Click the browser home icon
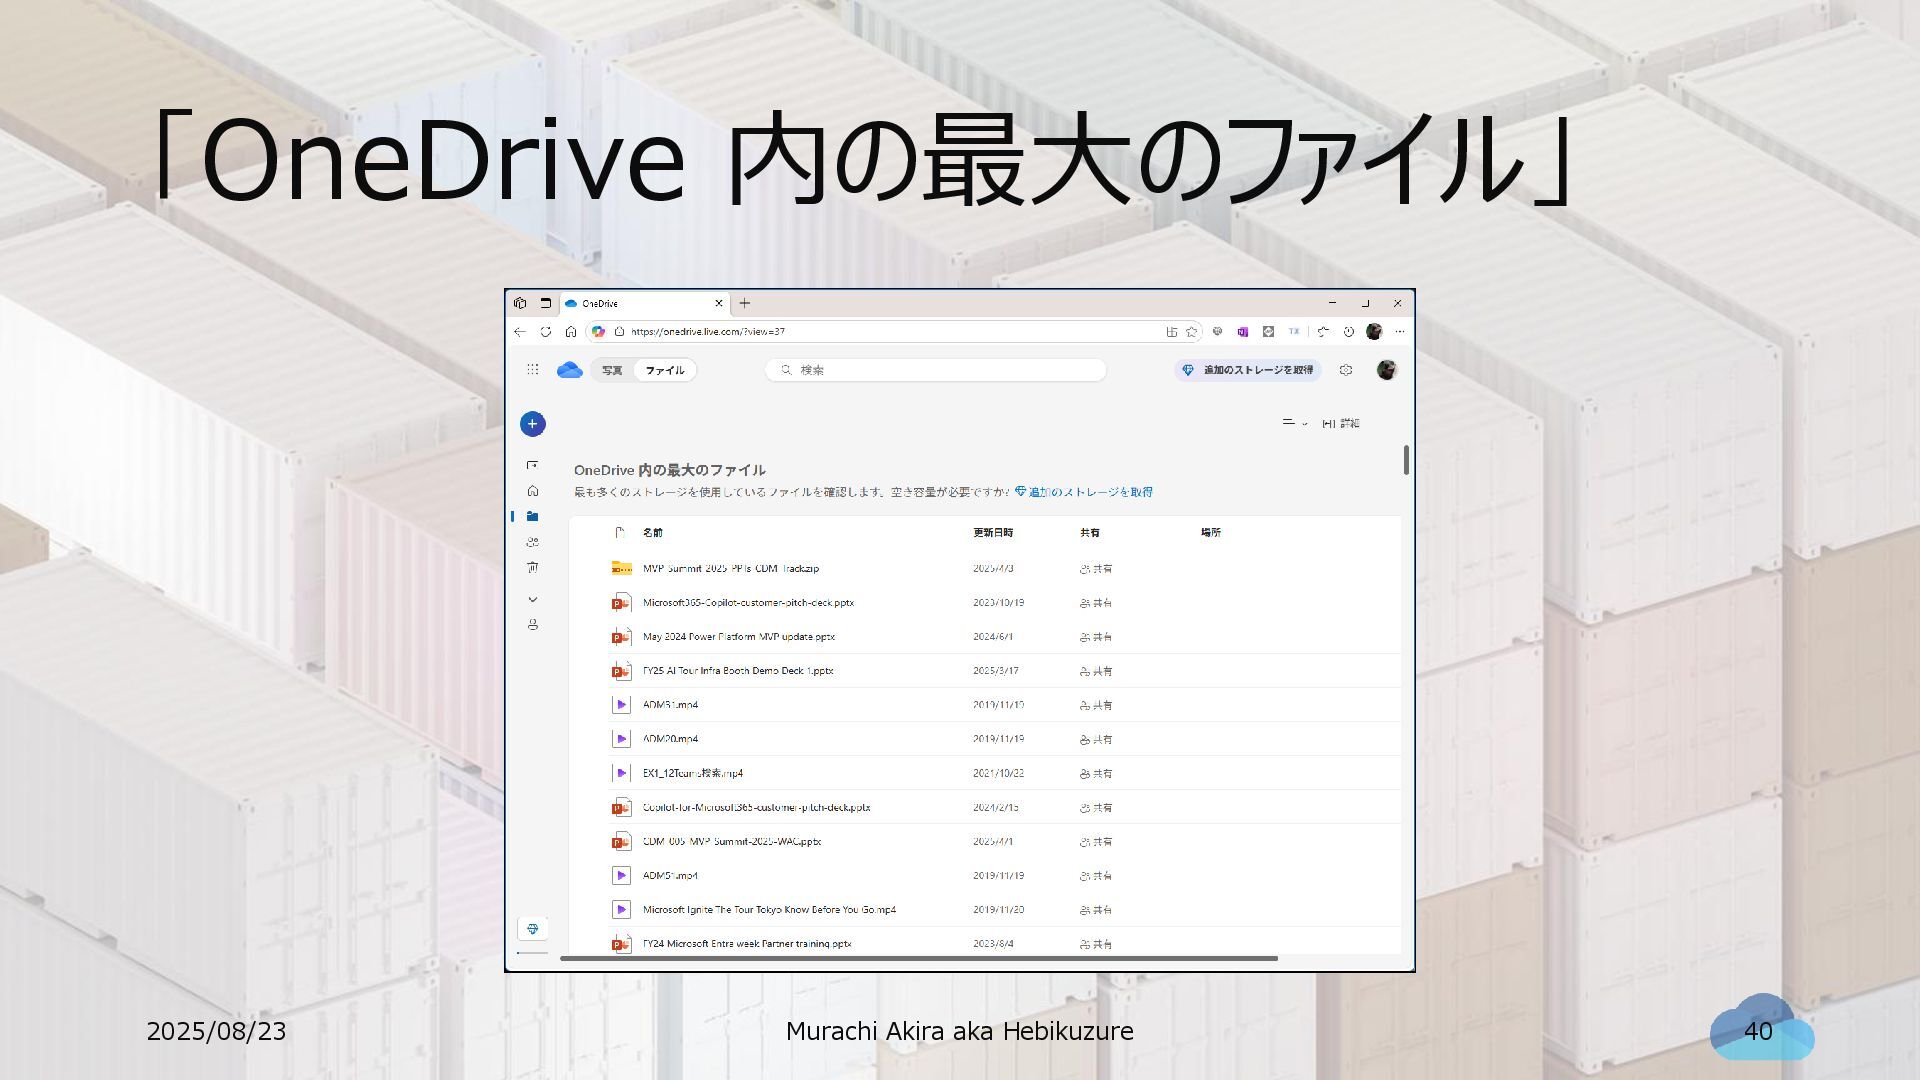The height and width of the screenshot is (1080, 1920). click(x=571, y=332)
